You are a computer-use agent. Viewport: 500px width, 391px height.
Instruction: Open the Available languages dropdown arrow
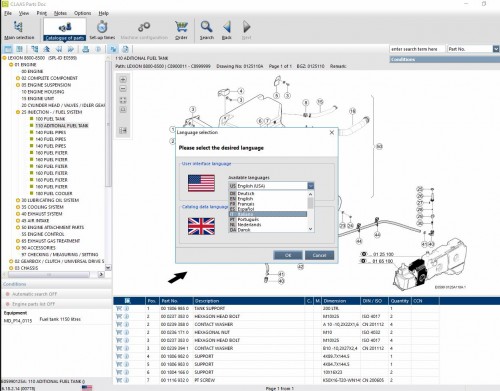pyautogui.click(x=310, y=186)
